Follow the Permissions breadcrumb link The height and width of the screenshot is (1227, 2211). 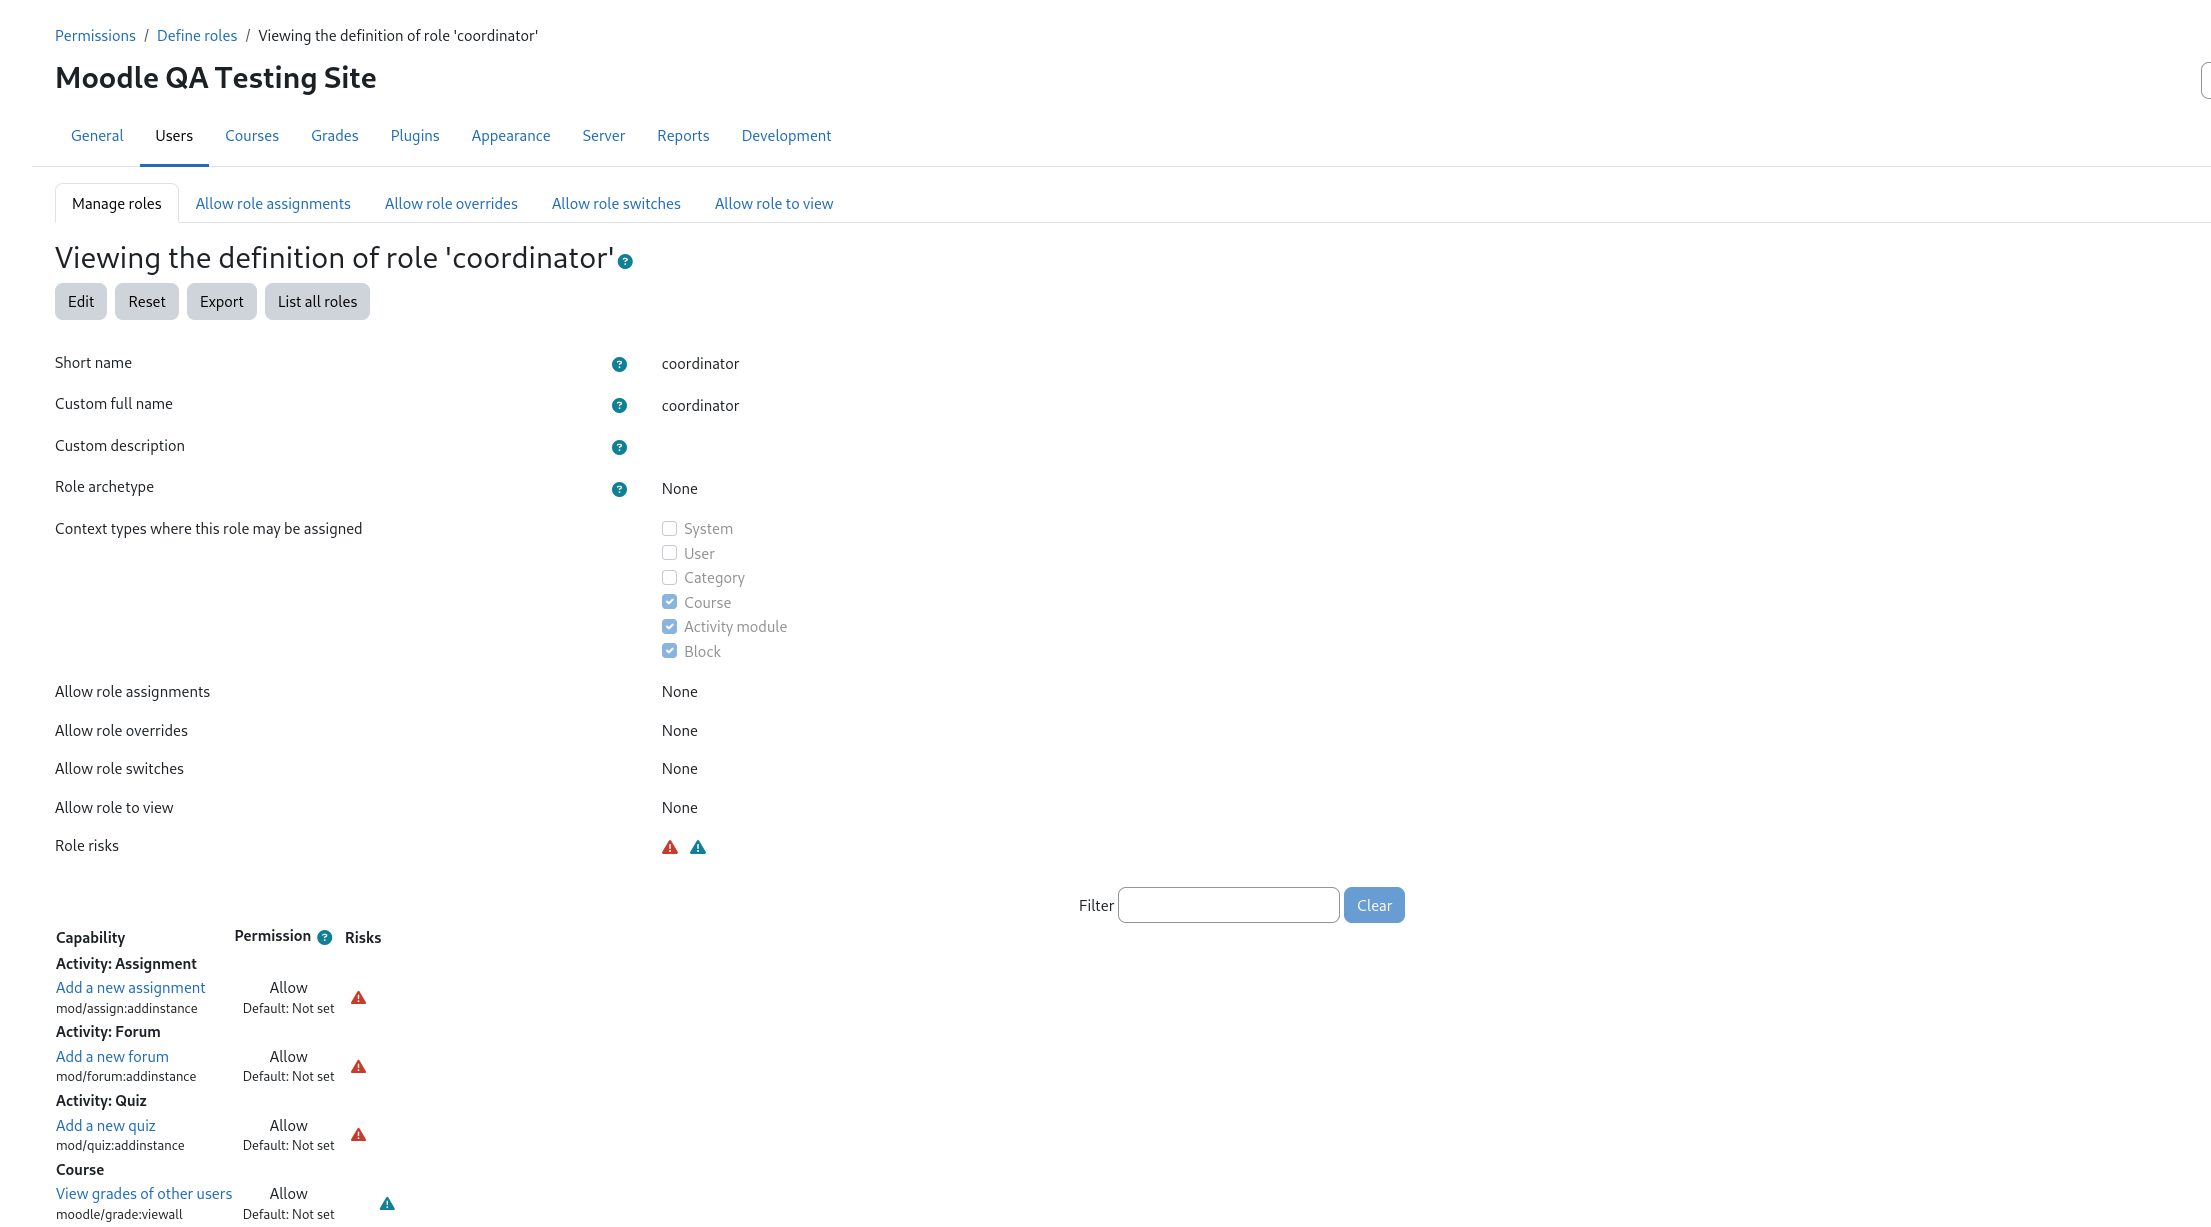click(x=95, y=36)
